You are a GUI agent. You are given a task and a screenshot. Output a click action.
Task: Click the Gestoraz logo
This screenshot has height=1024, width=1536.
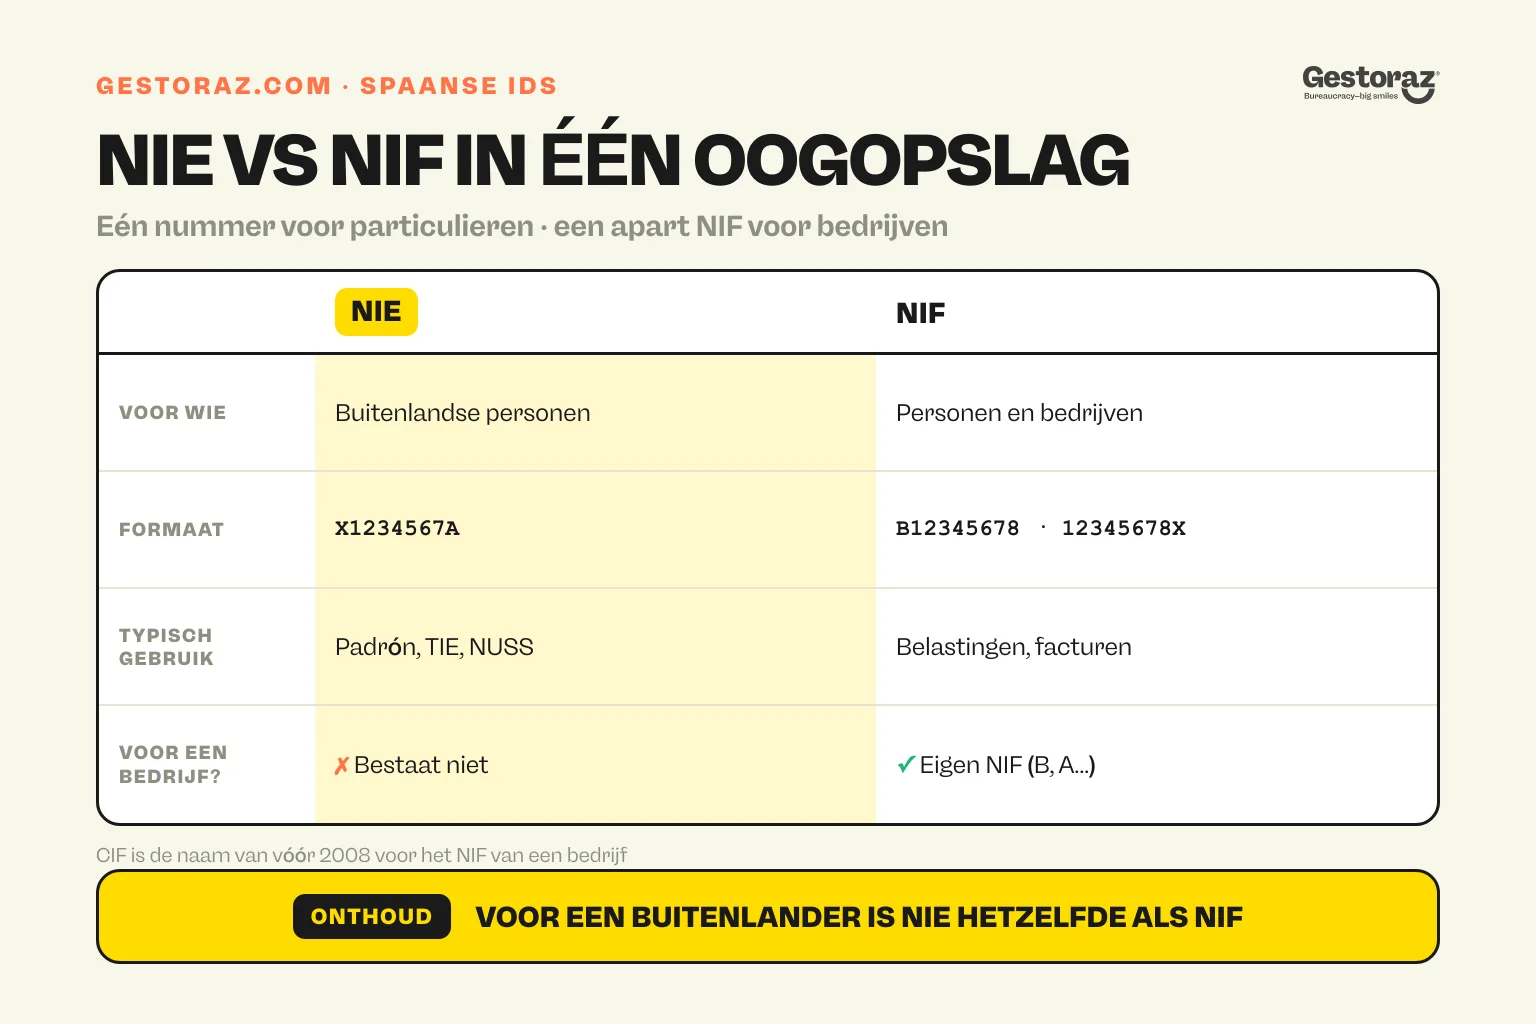pyautogui.click(x=1370, y=84)
